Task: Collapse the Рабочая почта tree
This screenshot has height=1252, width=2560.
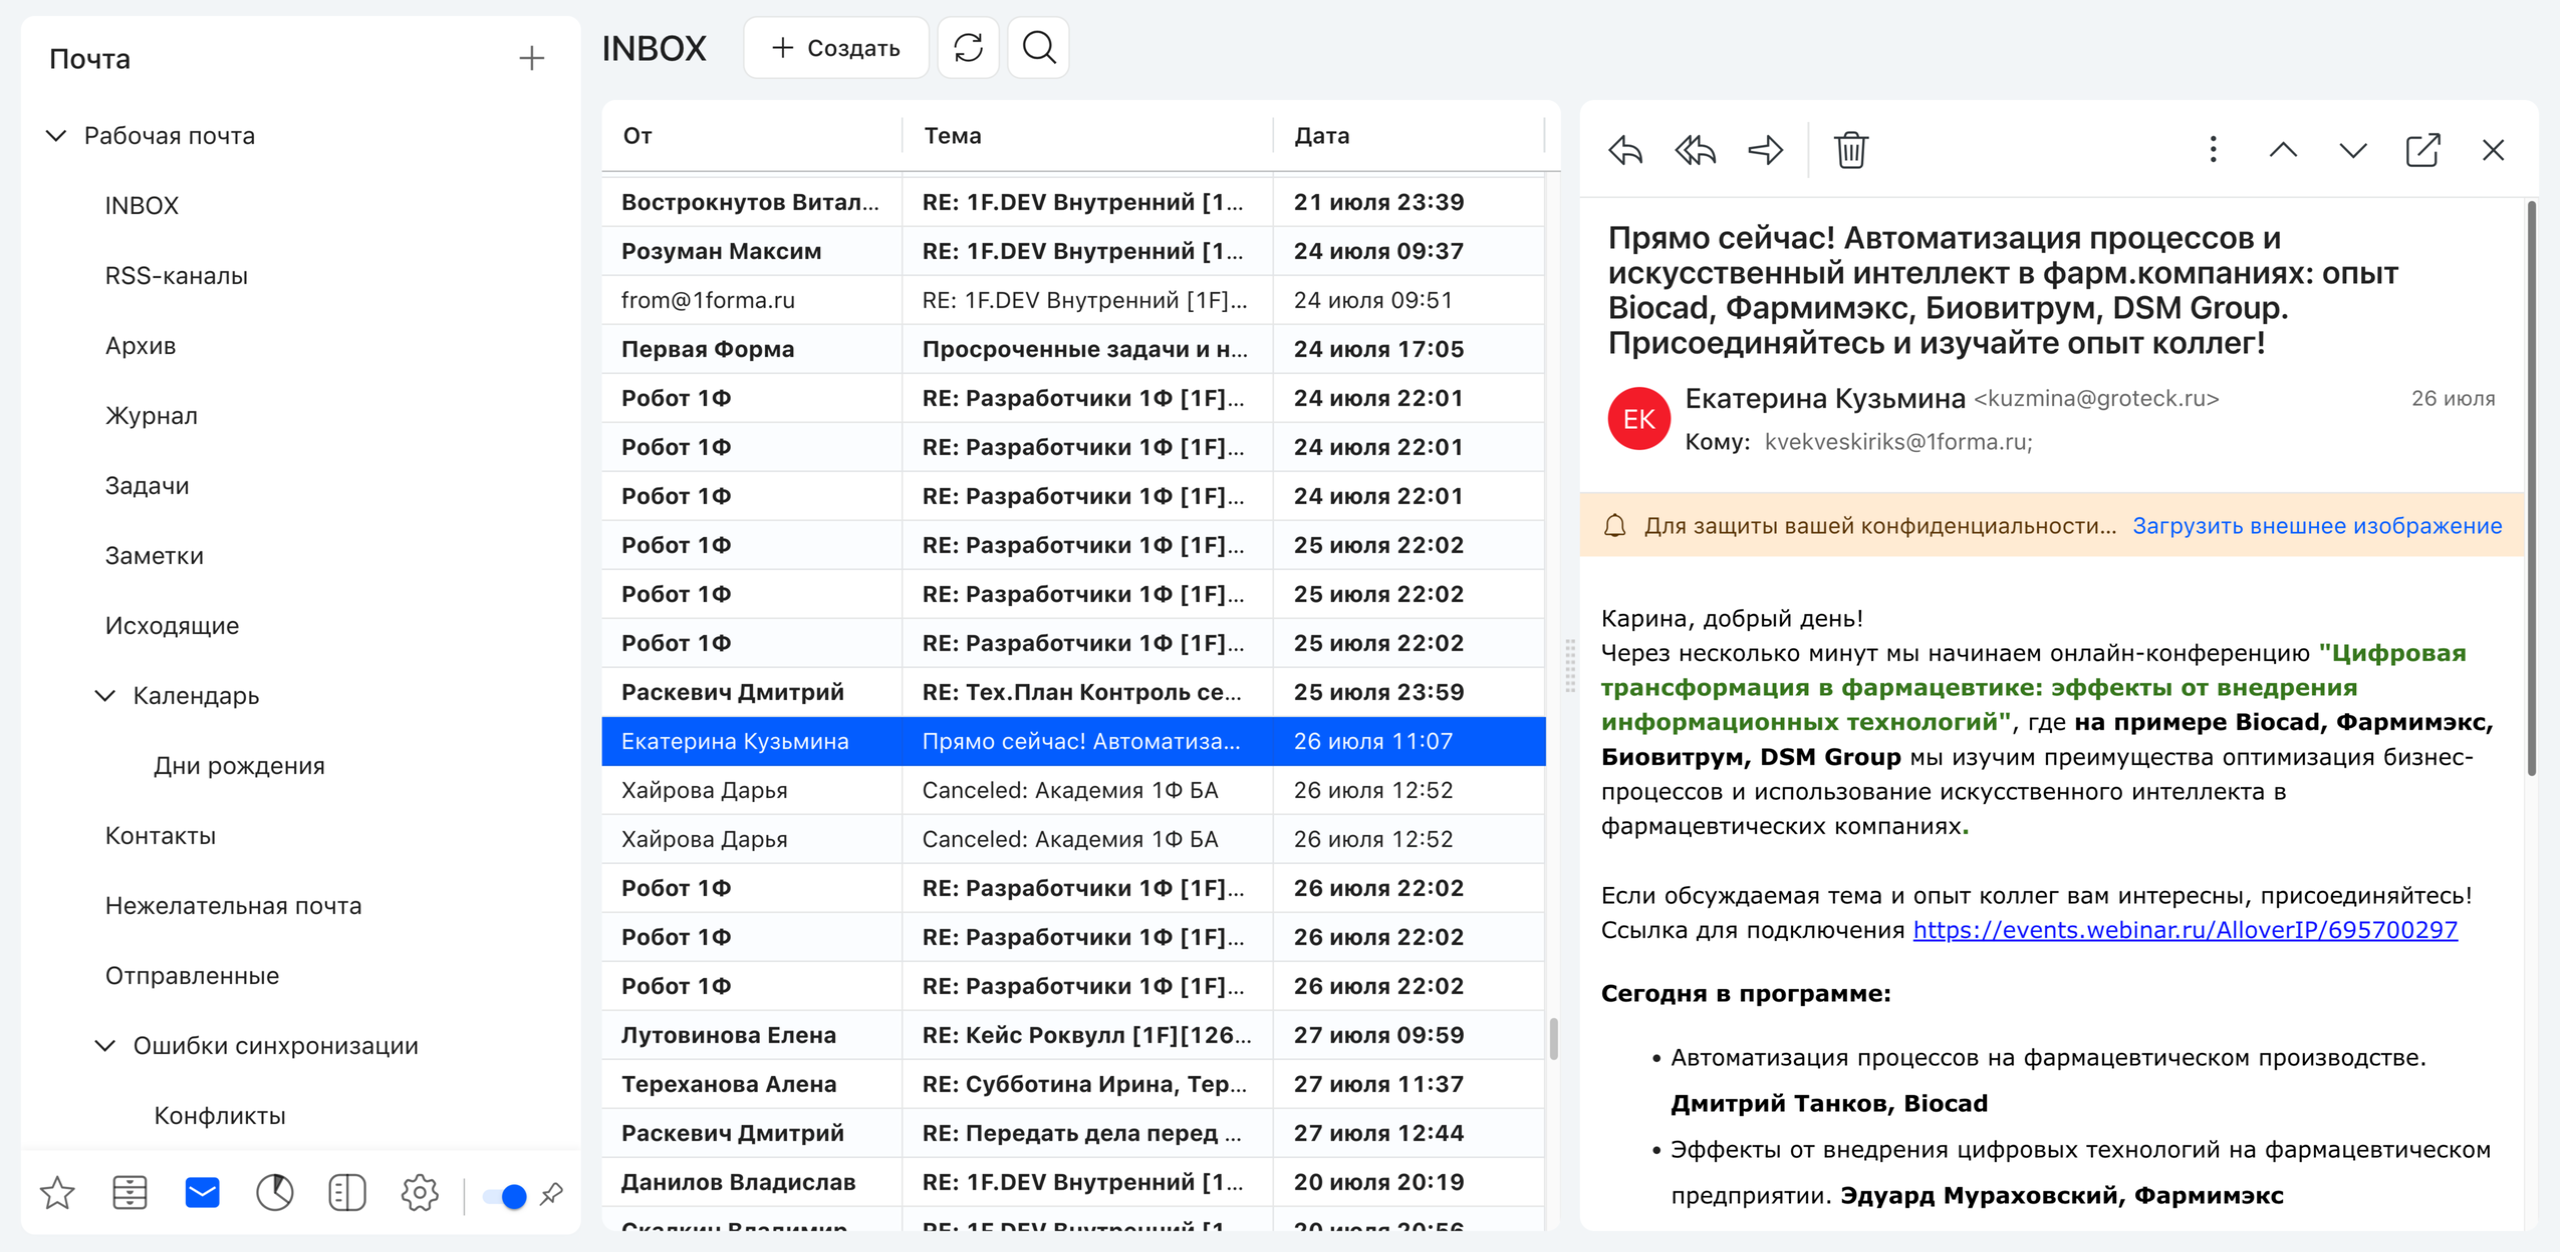Action: 56,135
